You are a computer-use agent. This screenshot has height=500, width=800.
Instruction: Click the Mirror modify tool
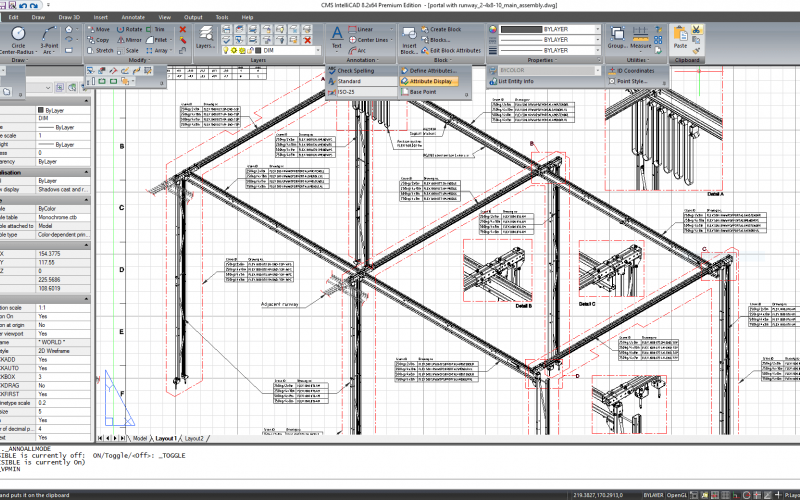coord(129,39)
